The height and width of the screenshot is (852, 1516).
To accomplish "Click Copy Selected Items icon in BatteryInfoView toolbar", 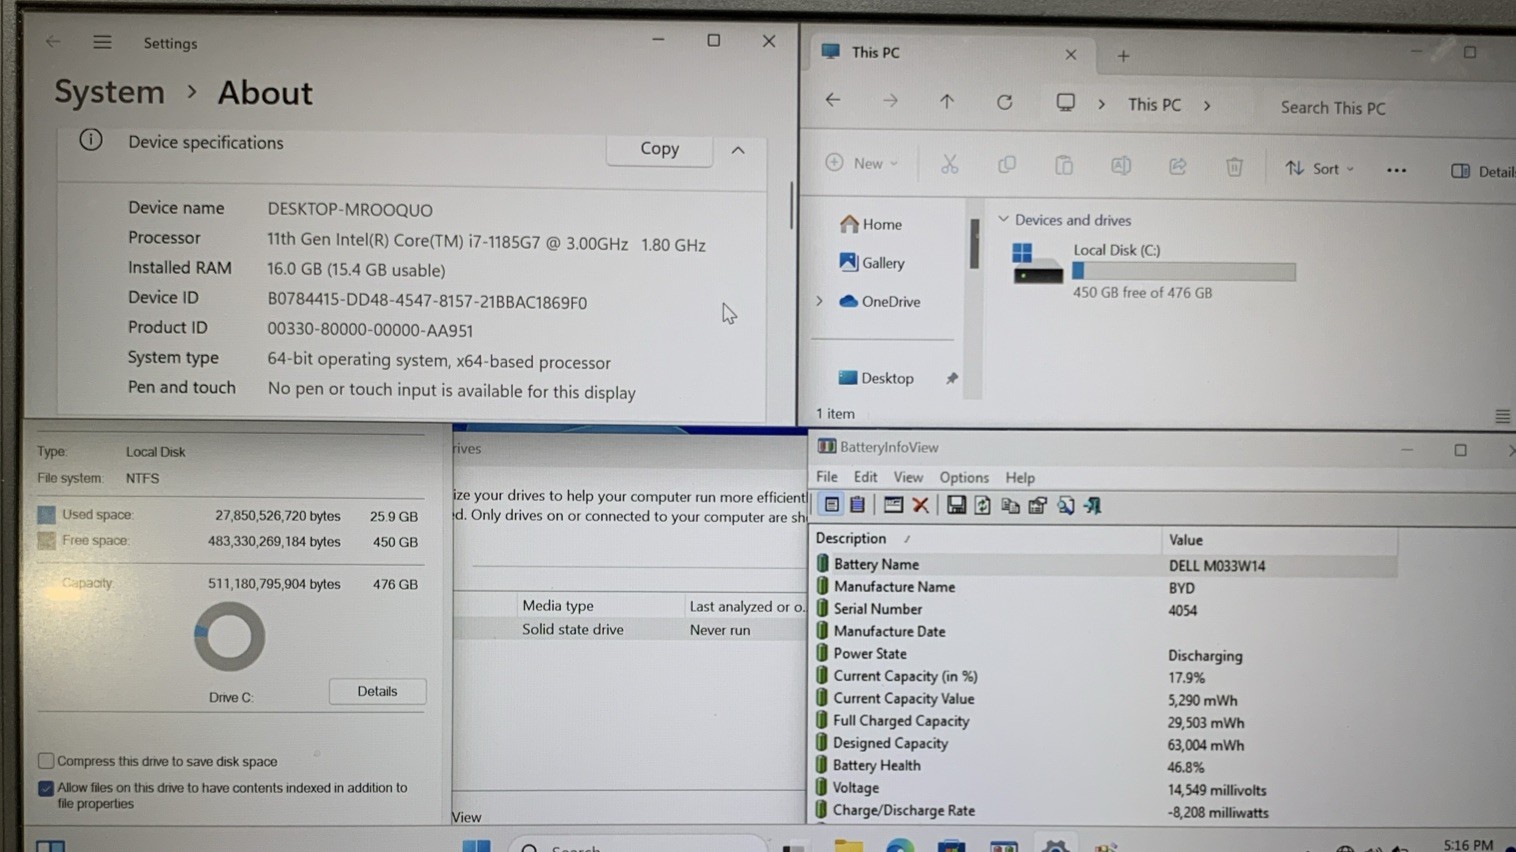I will click(x=1010, y=506).
